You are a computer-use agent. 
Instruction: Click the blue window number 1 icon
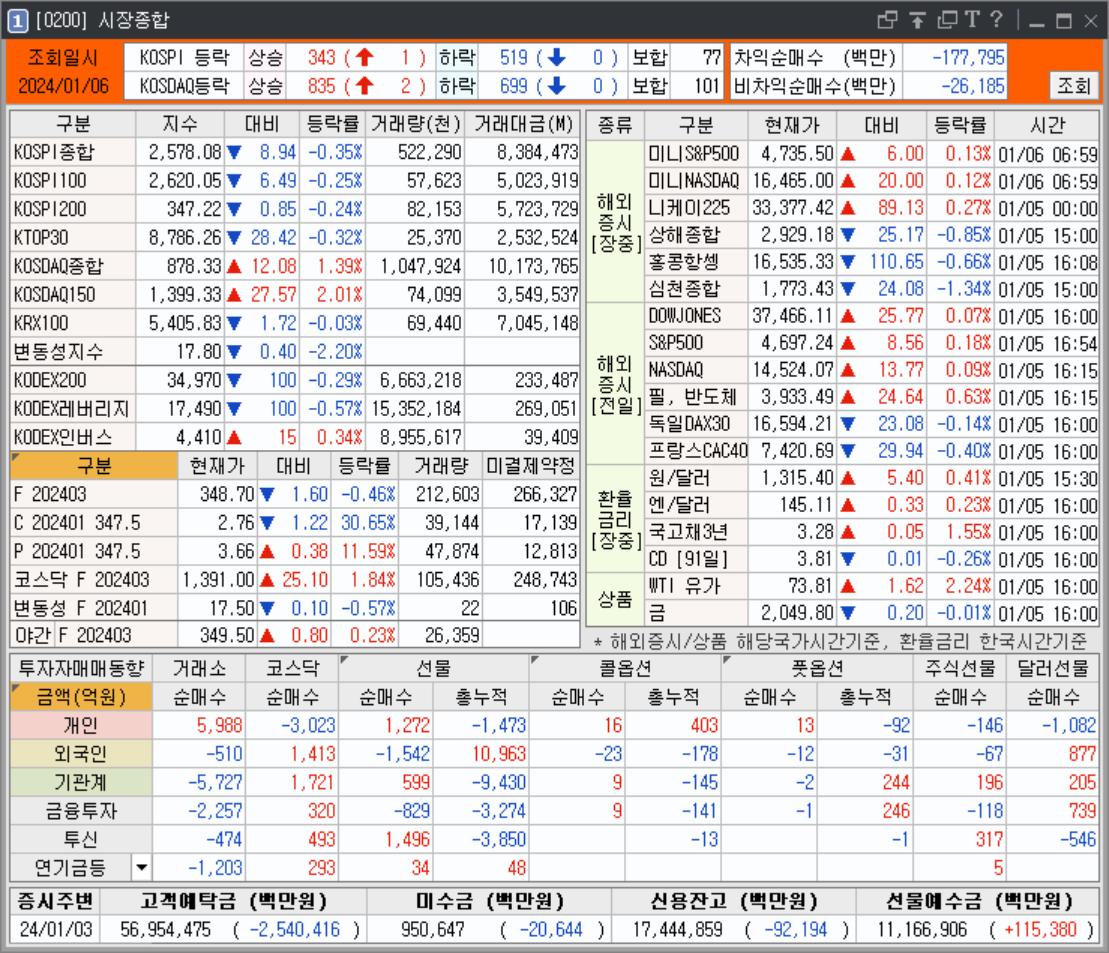(x=18, y=21)
